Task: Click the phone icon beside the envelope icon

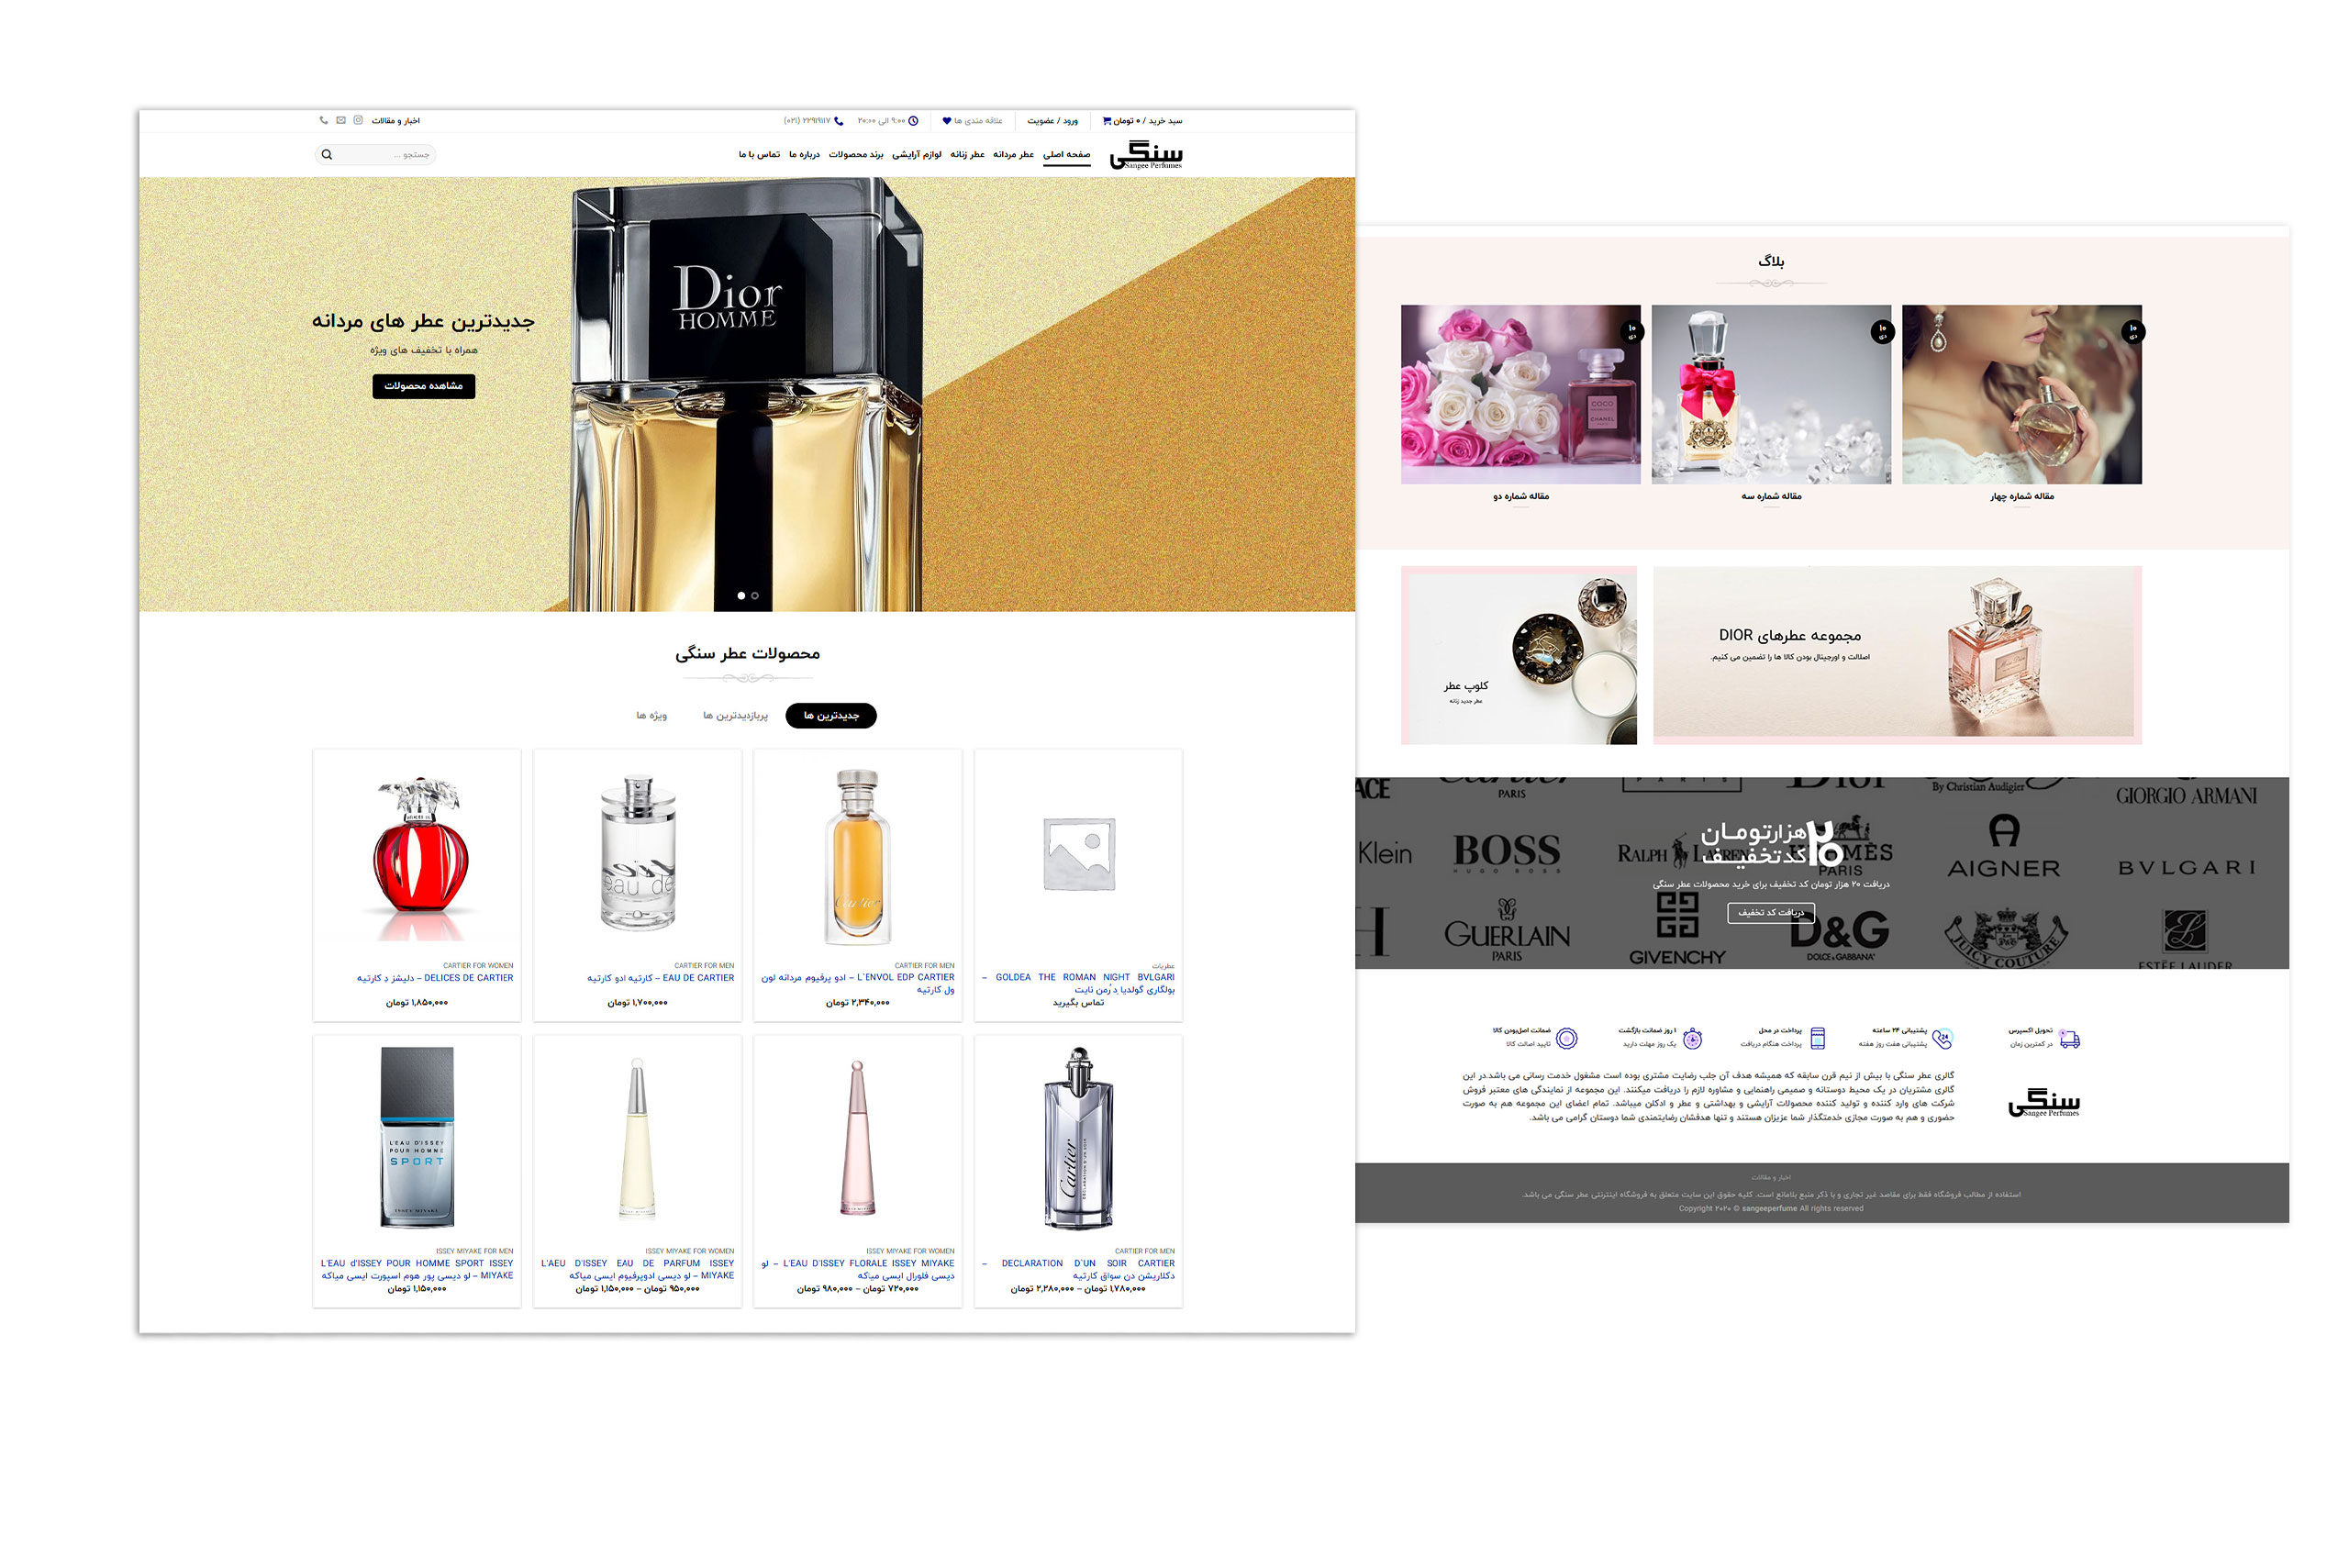Action: click(323, 120)
